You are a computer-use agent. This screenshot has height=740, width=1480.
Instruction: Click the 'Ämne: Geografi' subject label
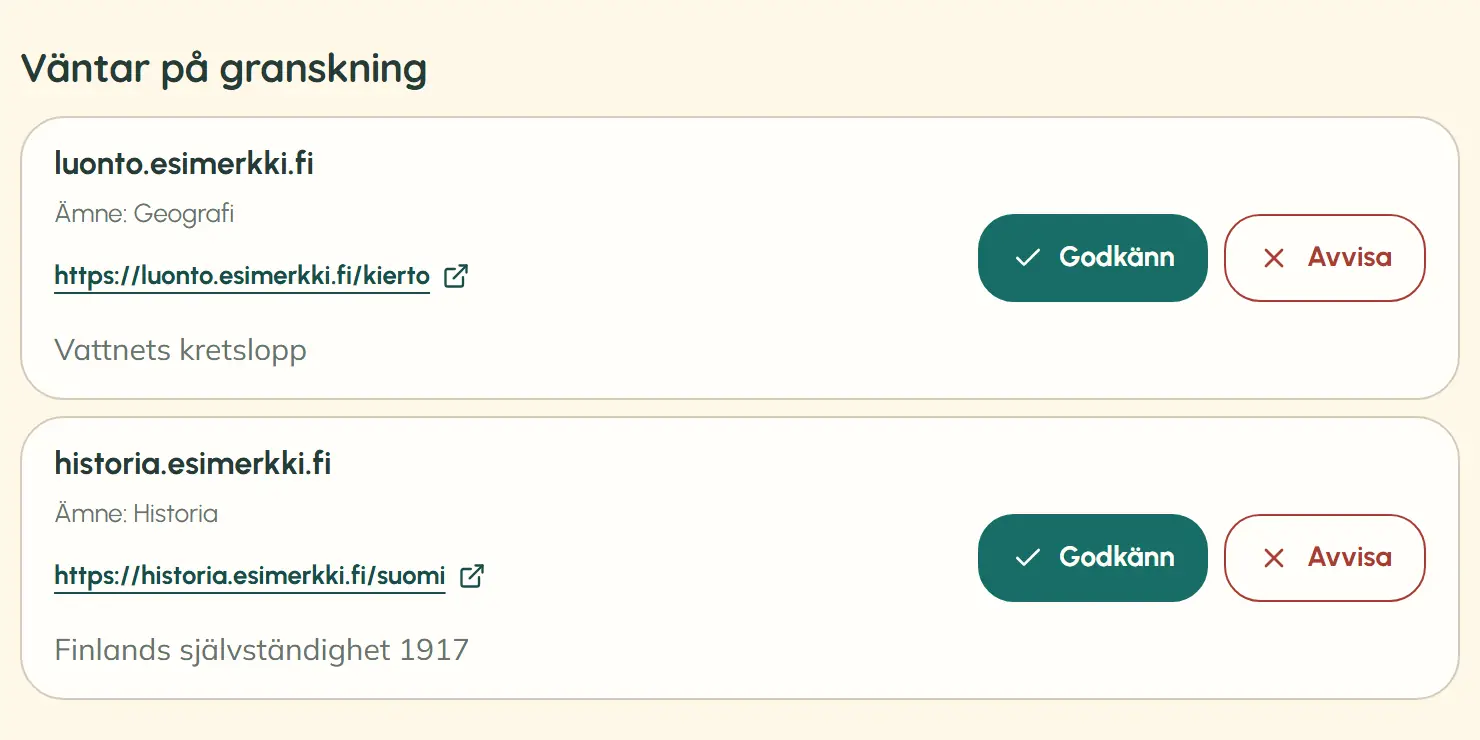point(144,214)
